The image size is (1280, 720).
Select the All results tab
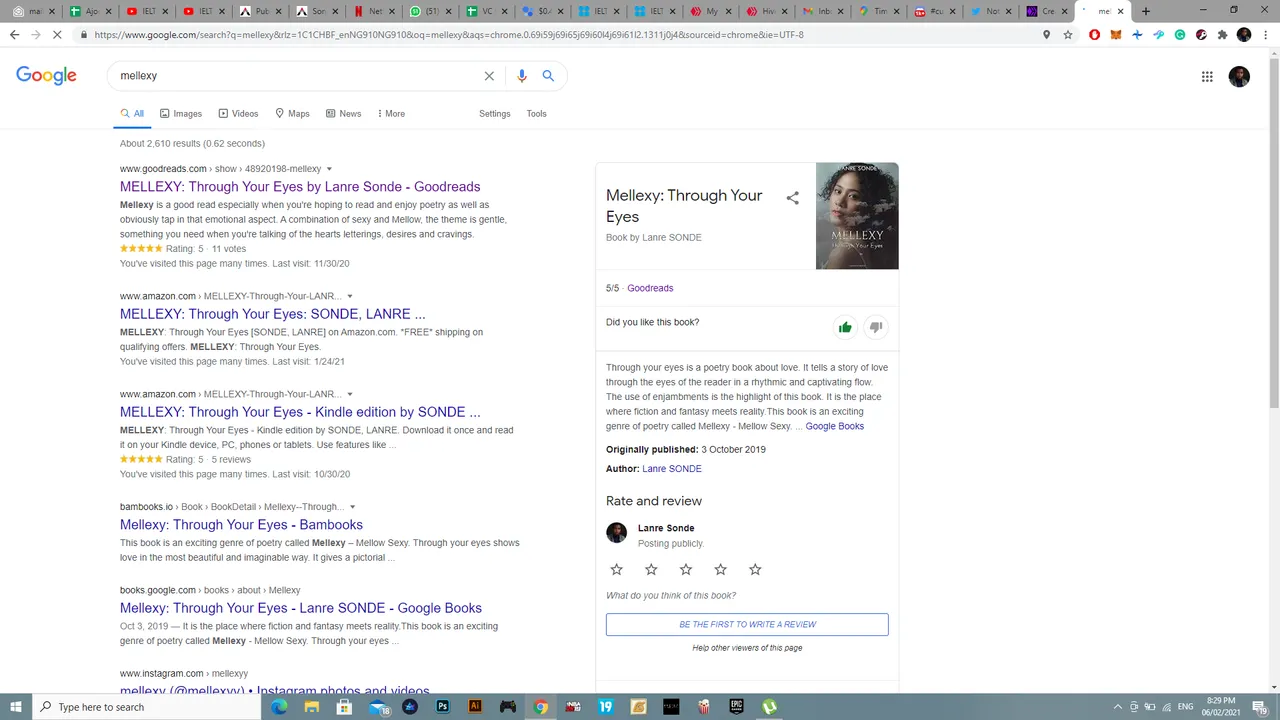coord(132,113)
